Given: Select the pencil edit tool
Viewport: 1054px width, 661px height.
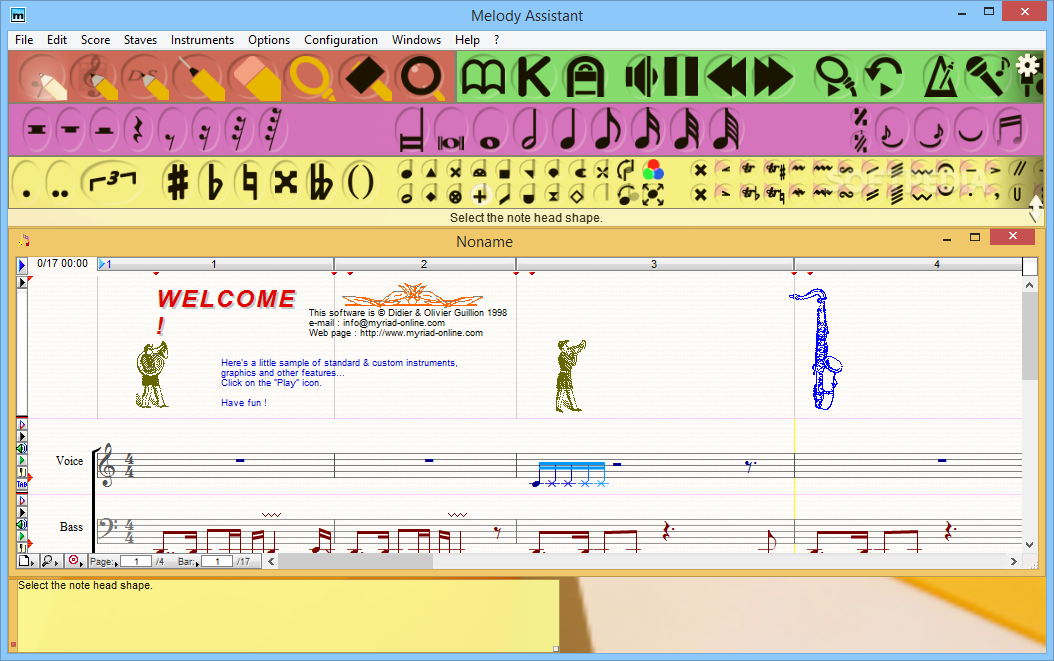Looking at the screenshot, I should tap(44, 78).
